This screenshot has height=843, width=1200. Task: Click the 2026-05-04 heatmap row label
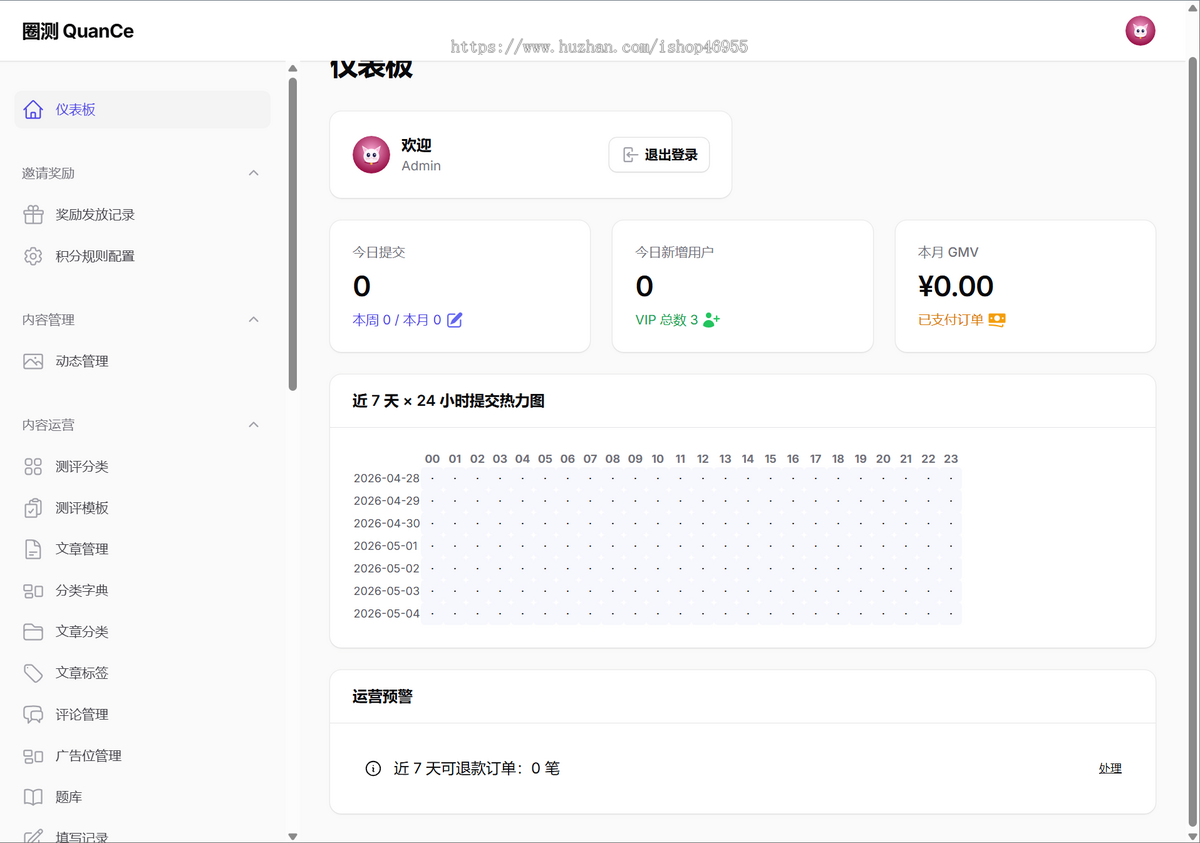click(386, 613)
